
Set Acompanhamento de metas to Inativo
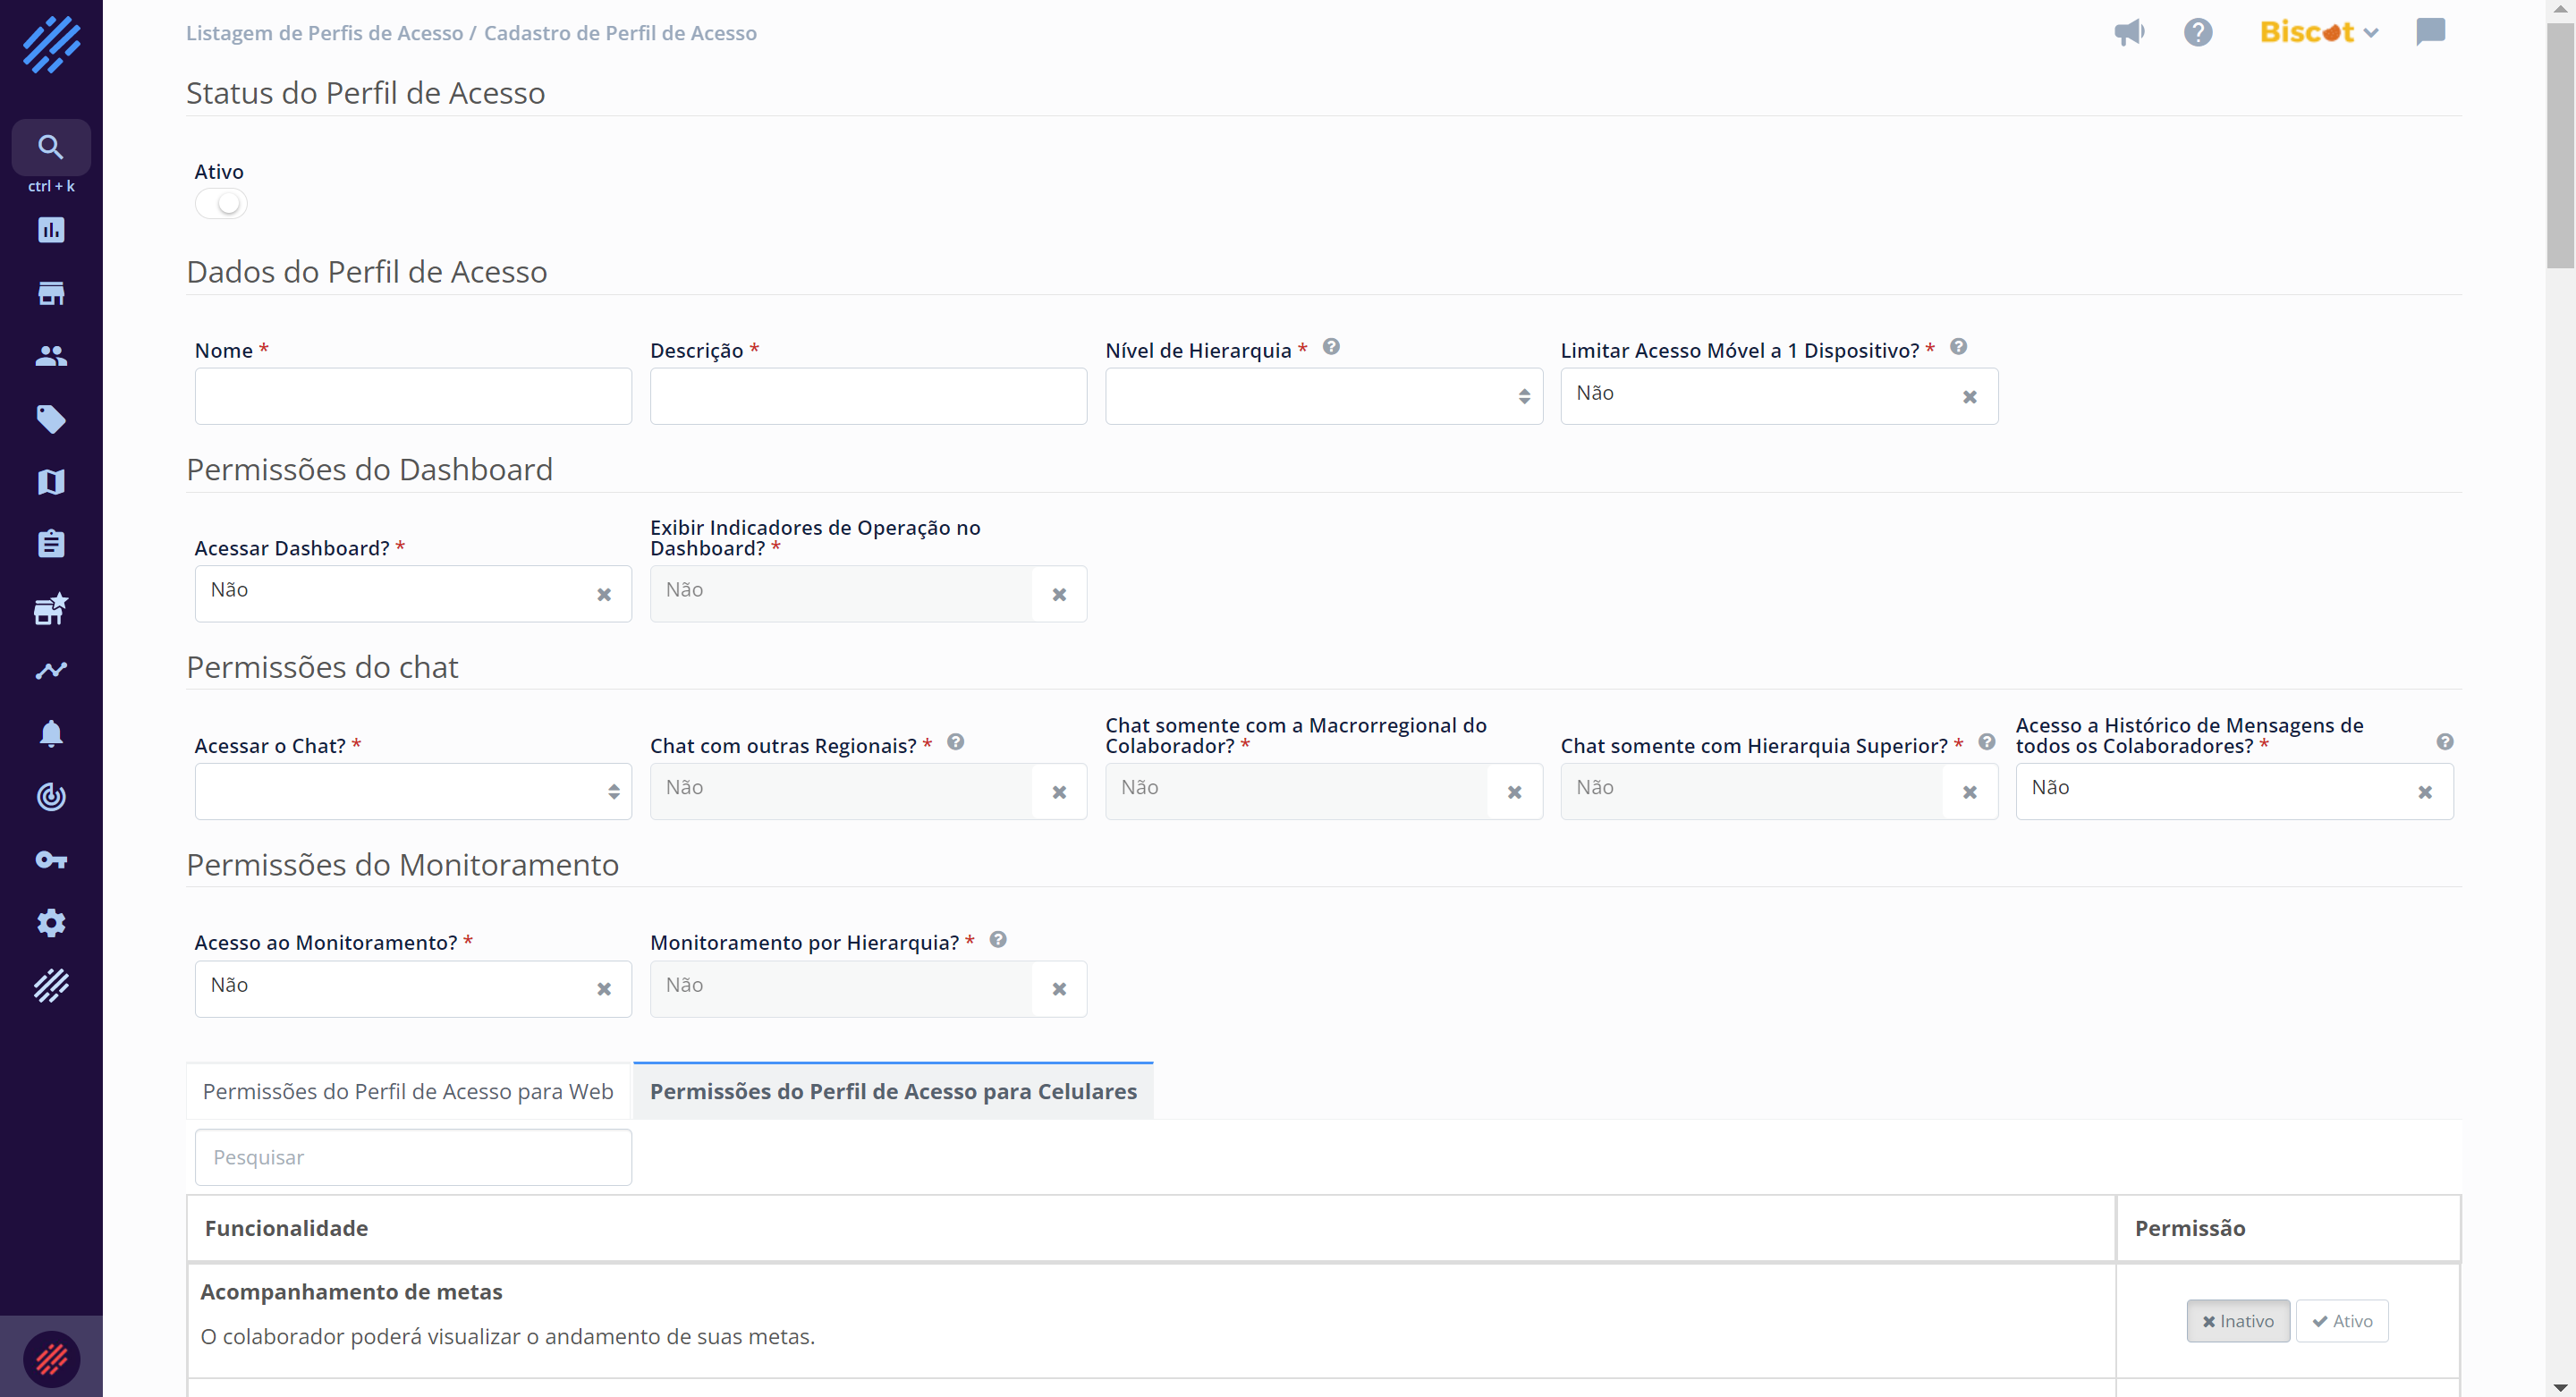pos(2237,1321)
